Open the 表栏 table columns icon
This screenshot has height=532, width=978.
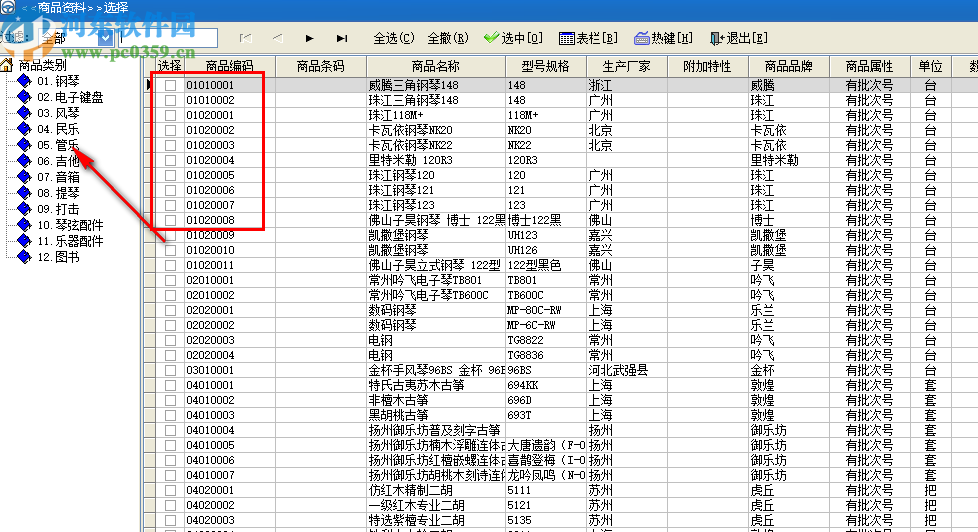[x=566, y=39]
